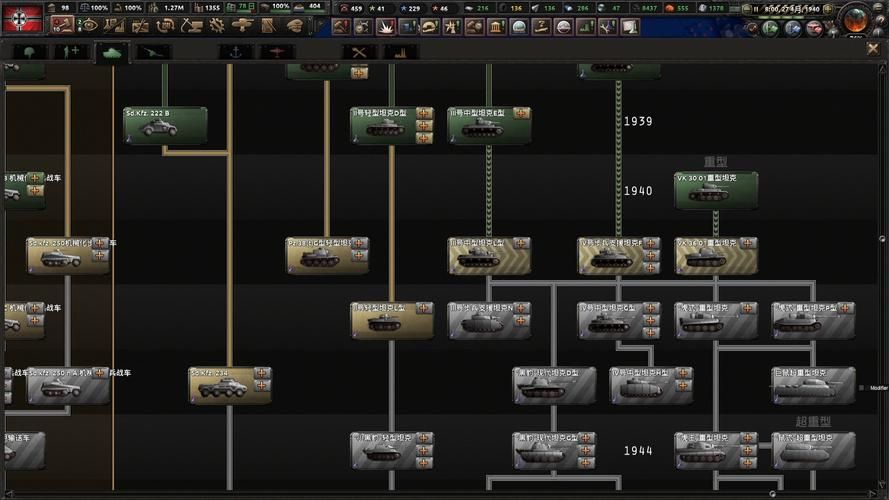Select the Panzer IV medium tank H technology
The width and height of the screenshot is (889, 500).
[x=651, y=386]
